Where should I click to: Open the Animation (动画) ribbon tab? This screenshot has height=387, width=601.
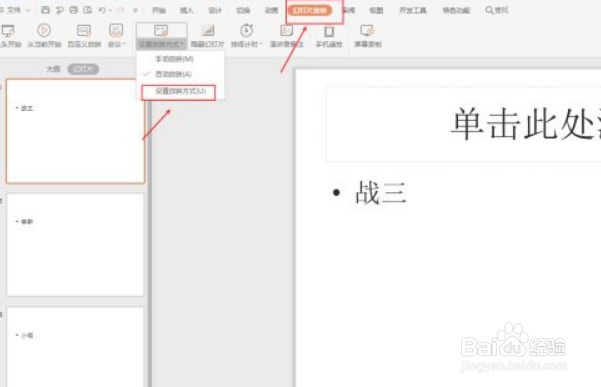271,10
